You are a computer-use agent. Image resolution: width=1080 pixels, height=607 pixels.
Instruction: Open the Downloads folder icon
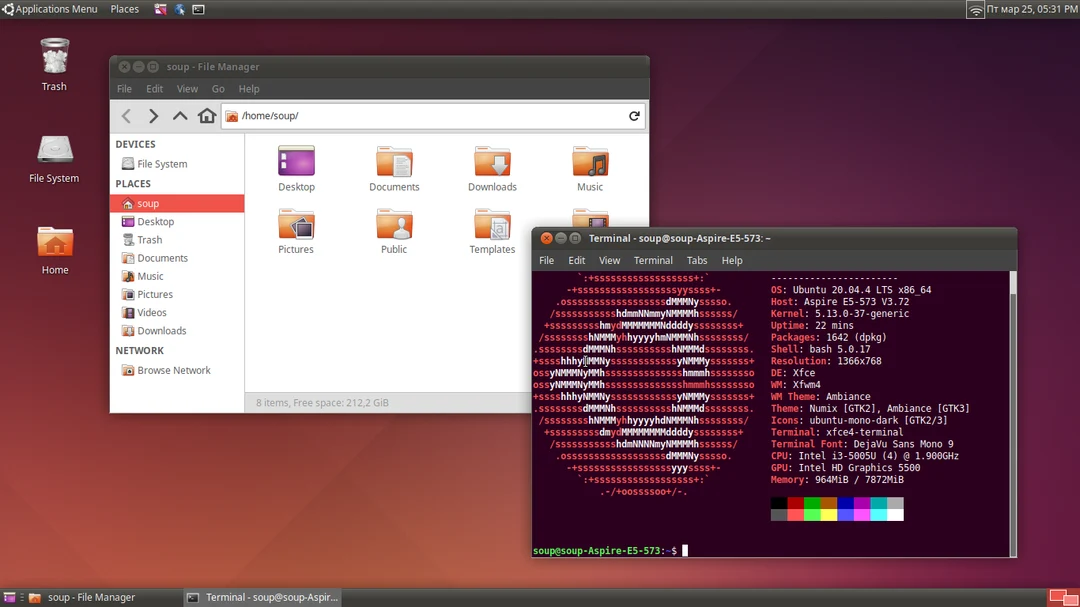[x=492, y=160]
